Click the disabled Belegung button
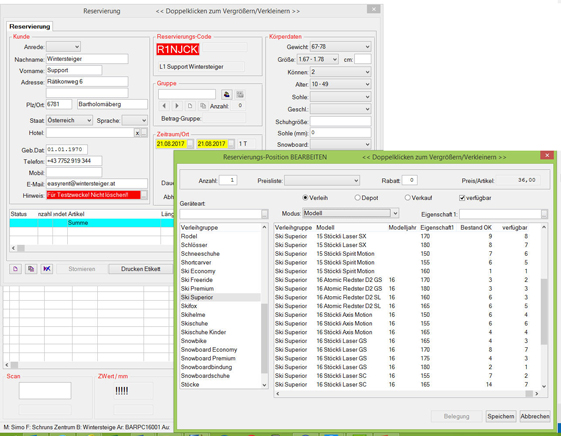 click(x=456, y=416)
